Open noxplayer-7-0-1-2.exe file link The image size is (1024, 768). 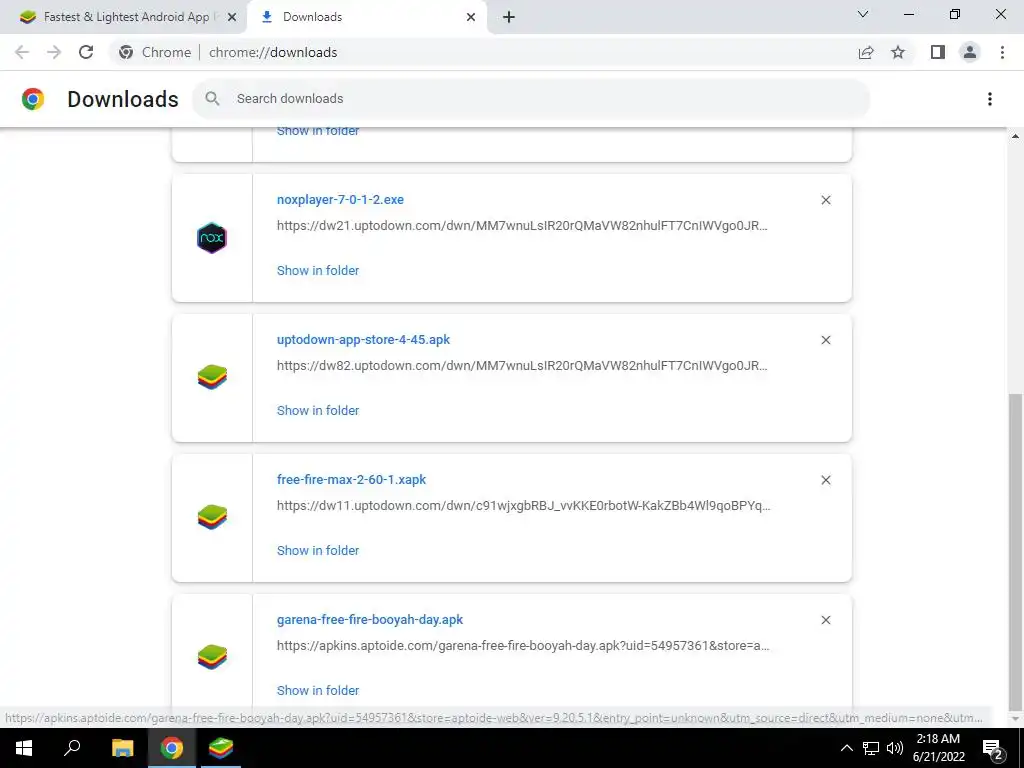tap(340, 200)
